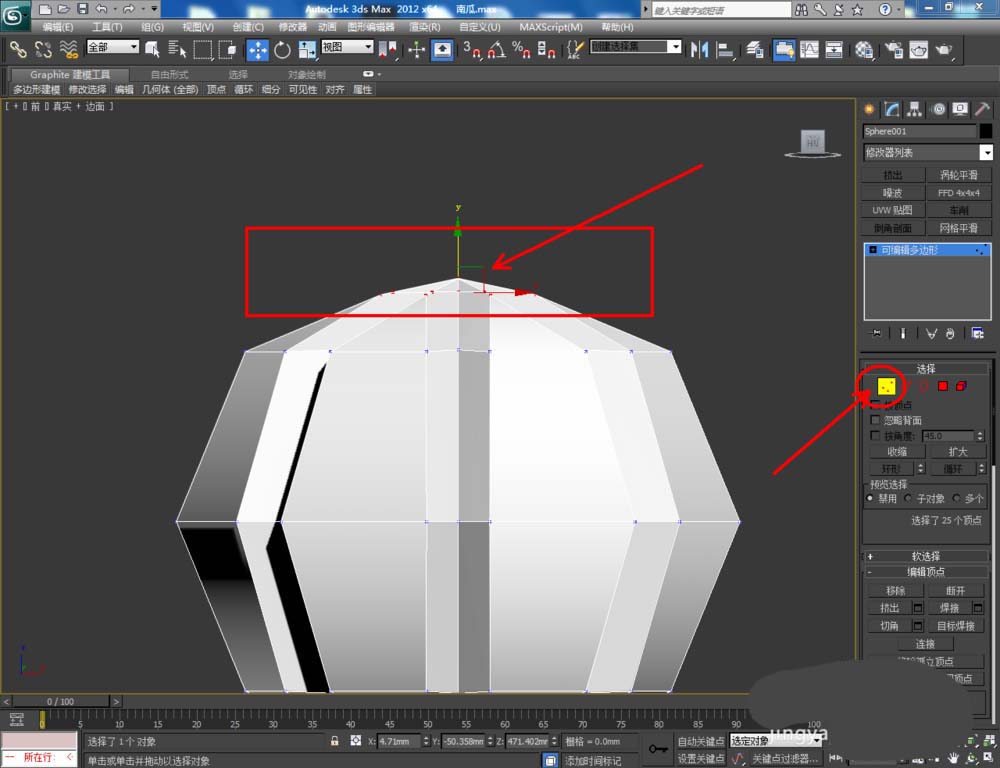Screen dimensions: 1000x768
Task: Open the Modifier List (修改器列表) dropdown
Action: coord(928,152)
